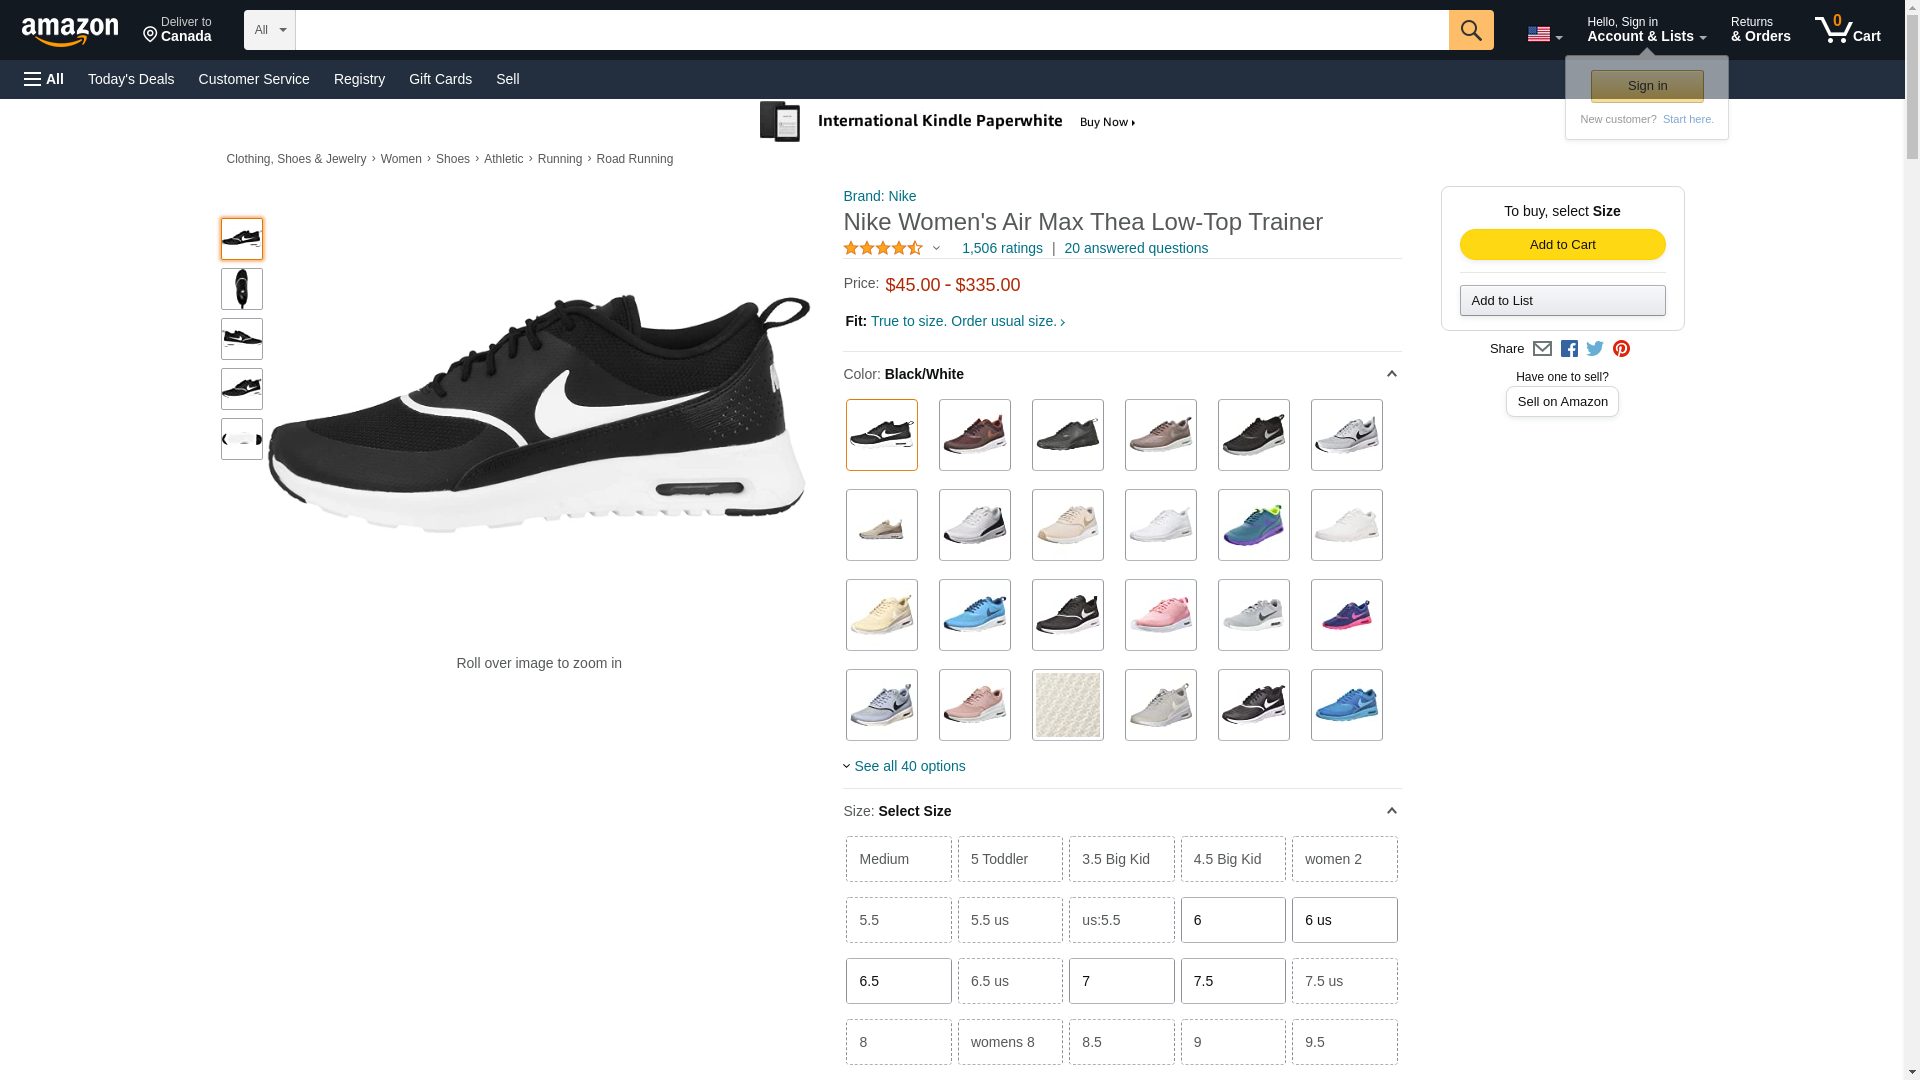The height and width of the screenshot is (1080, 1920).
Task: Select size 7.5 option
Action: coord(1232,981)
